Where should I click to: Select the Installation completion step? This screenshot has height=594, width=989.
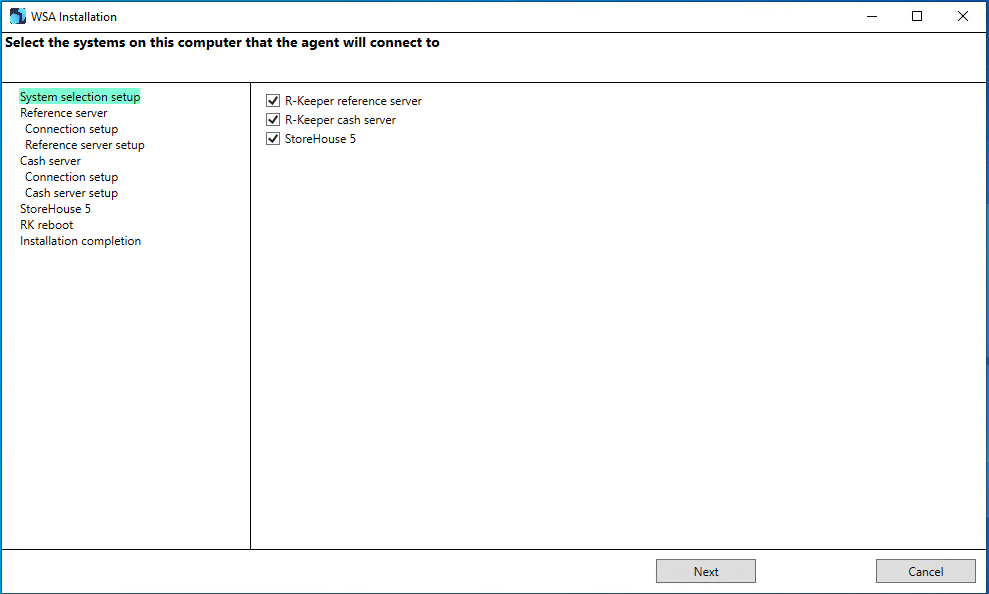(81, 241)
